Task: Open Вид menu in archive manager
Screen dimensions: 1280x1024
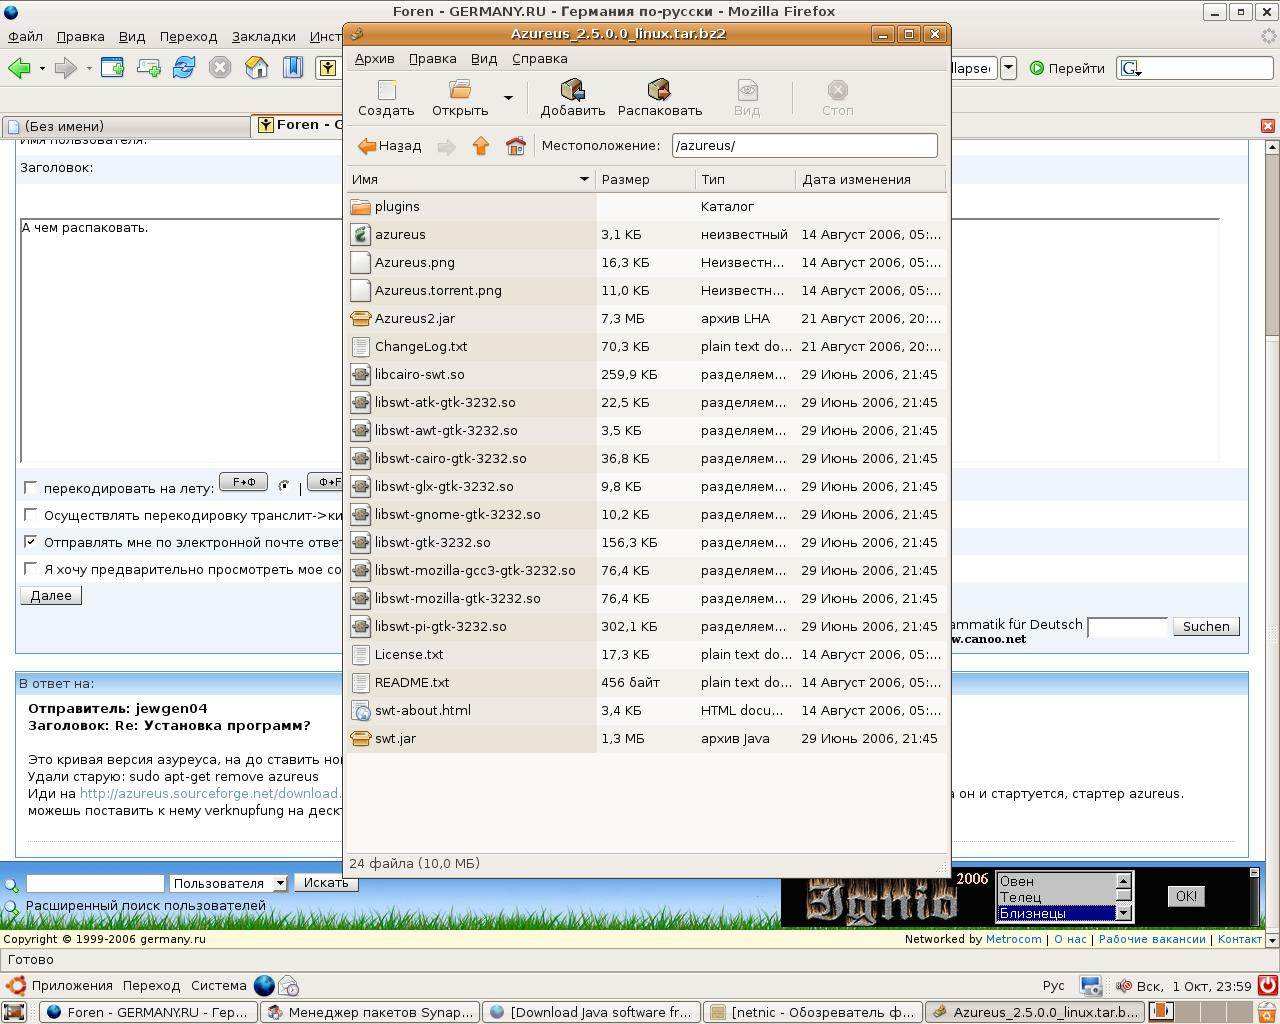Action: coord(484,58)
